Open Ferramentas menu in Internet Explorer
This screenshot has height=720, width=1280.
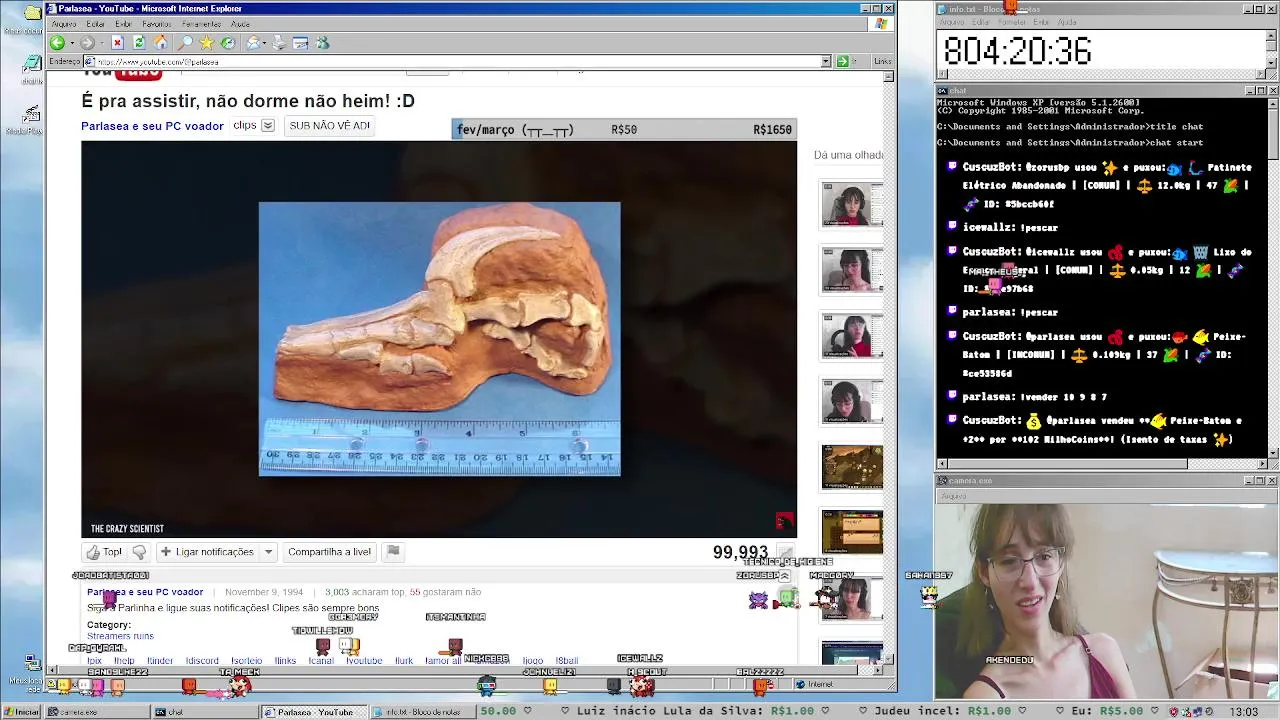[201, 24]
